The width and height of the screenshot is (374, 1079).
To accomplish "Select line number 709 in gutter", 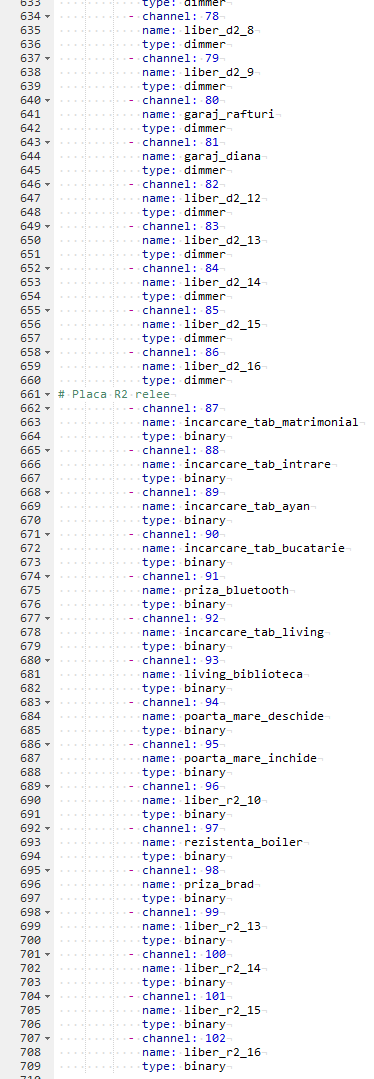I will [x=31, y=1067].
